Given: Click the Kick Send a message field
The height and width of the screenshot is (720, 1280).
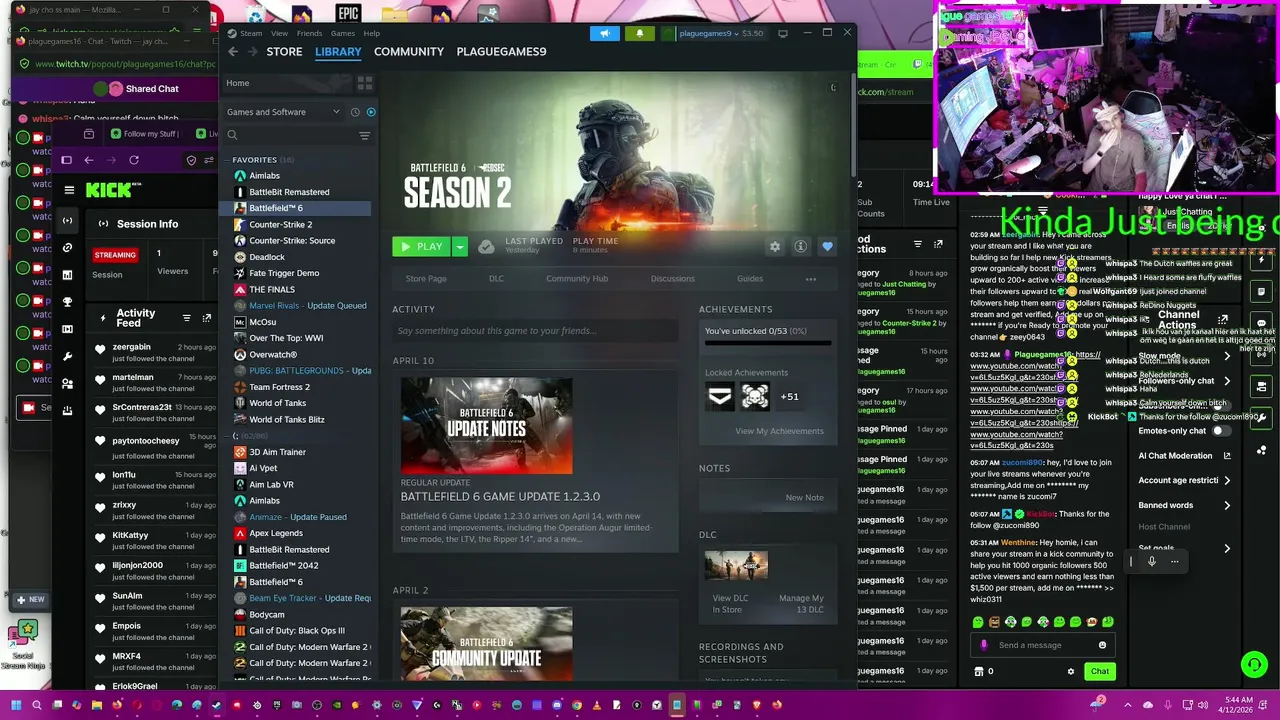Looking at the screenshot, I should pyautogui.click(x=1044, y=645).
